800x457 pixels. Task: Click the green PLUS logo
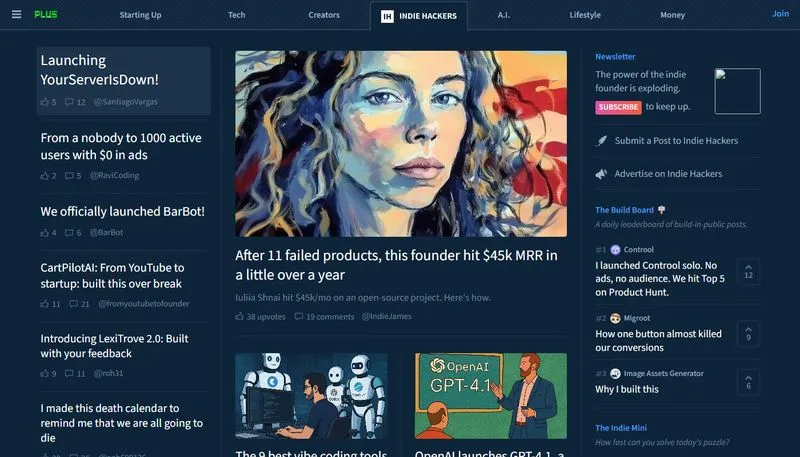(x=46, y=14)
